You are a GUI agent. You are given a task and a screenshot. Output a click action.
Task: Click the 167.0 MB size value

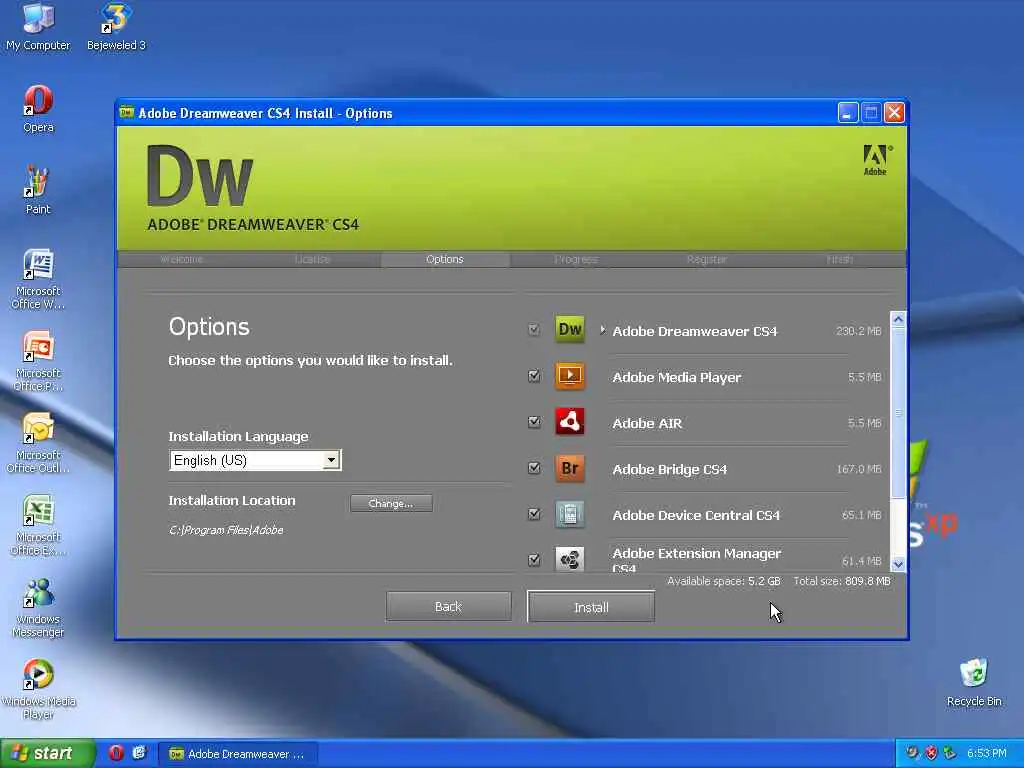pos(859,469)
